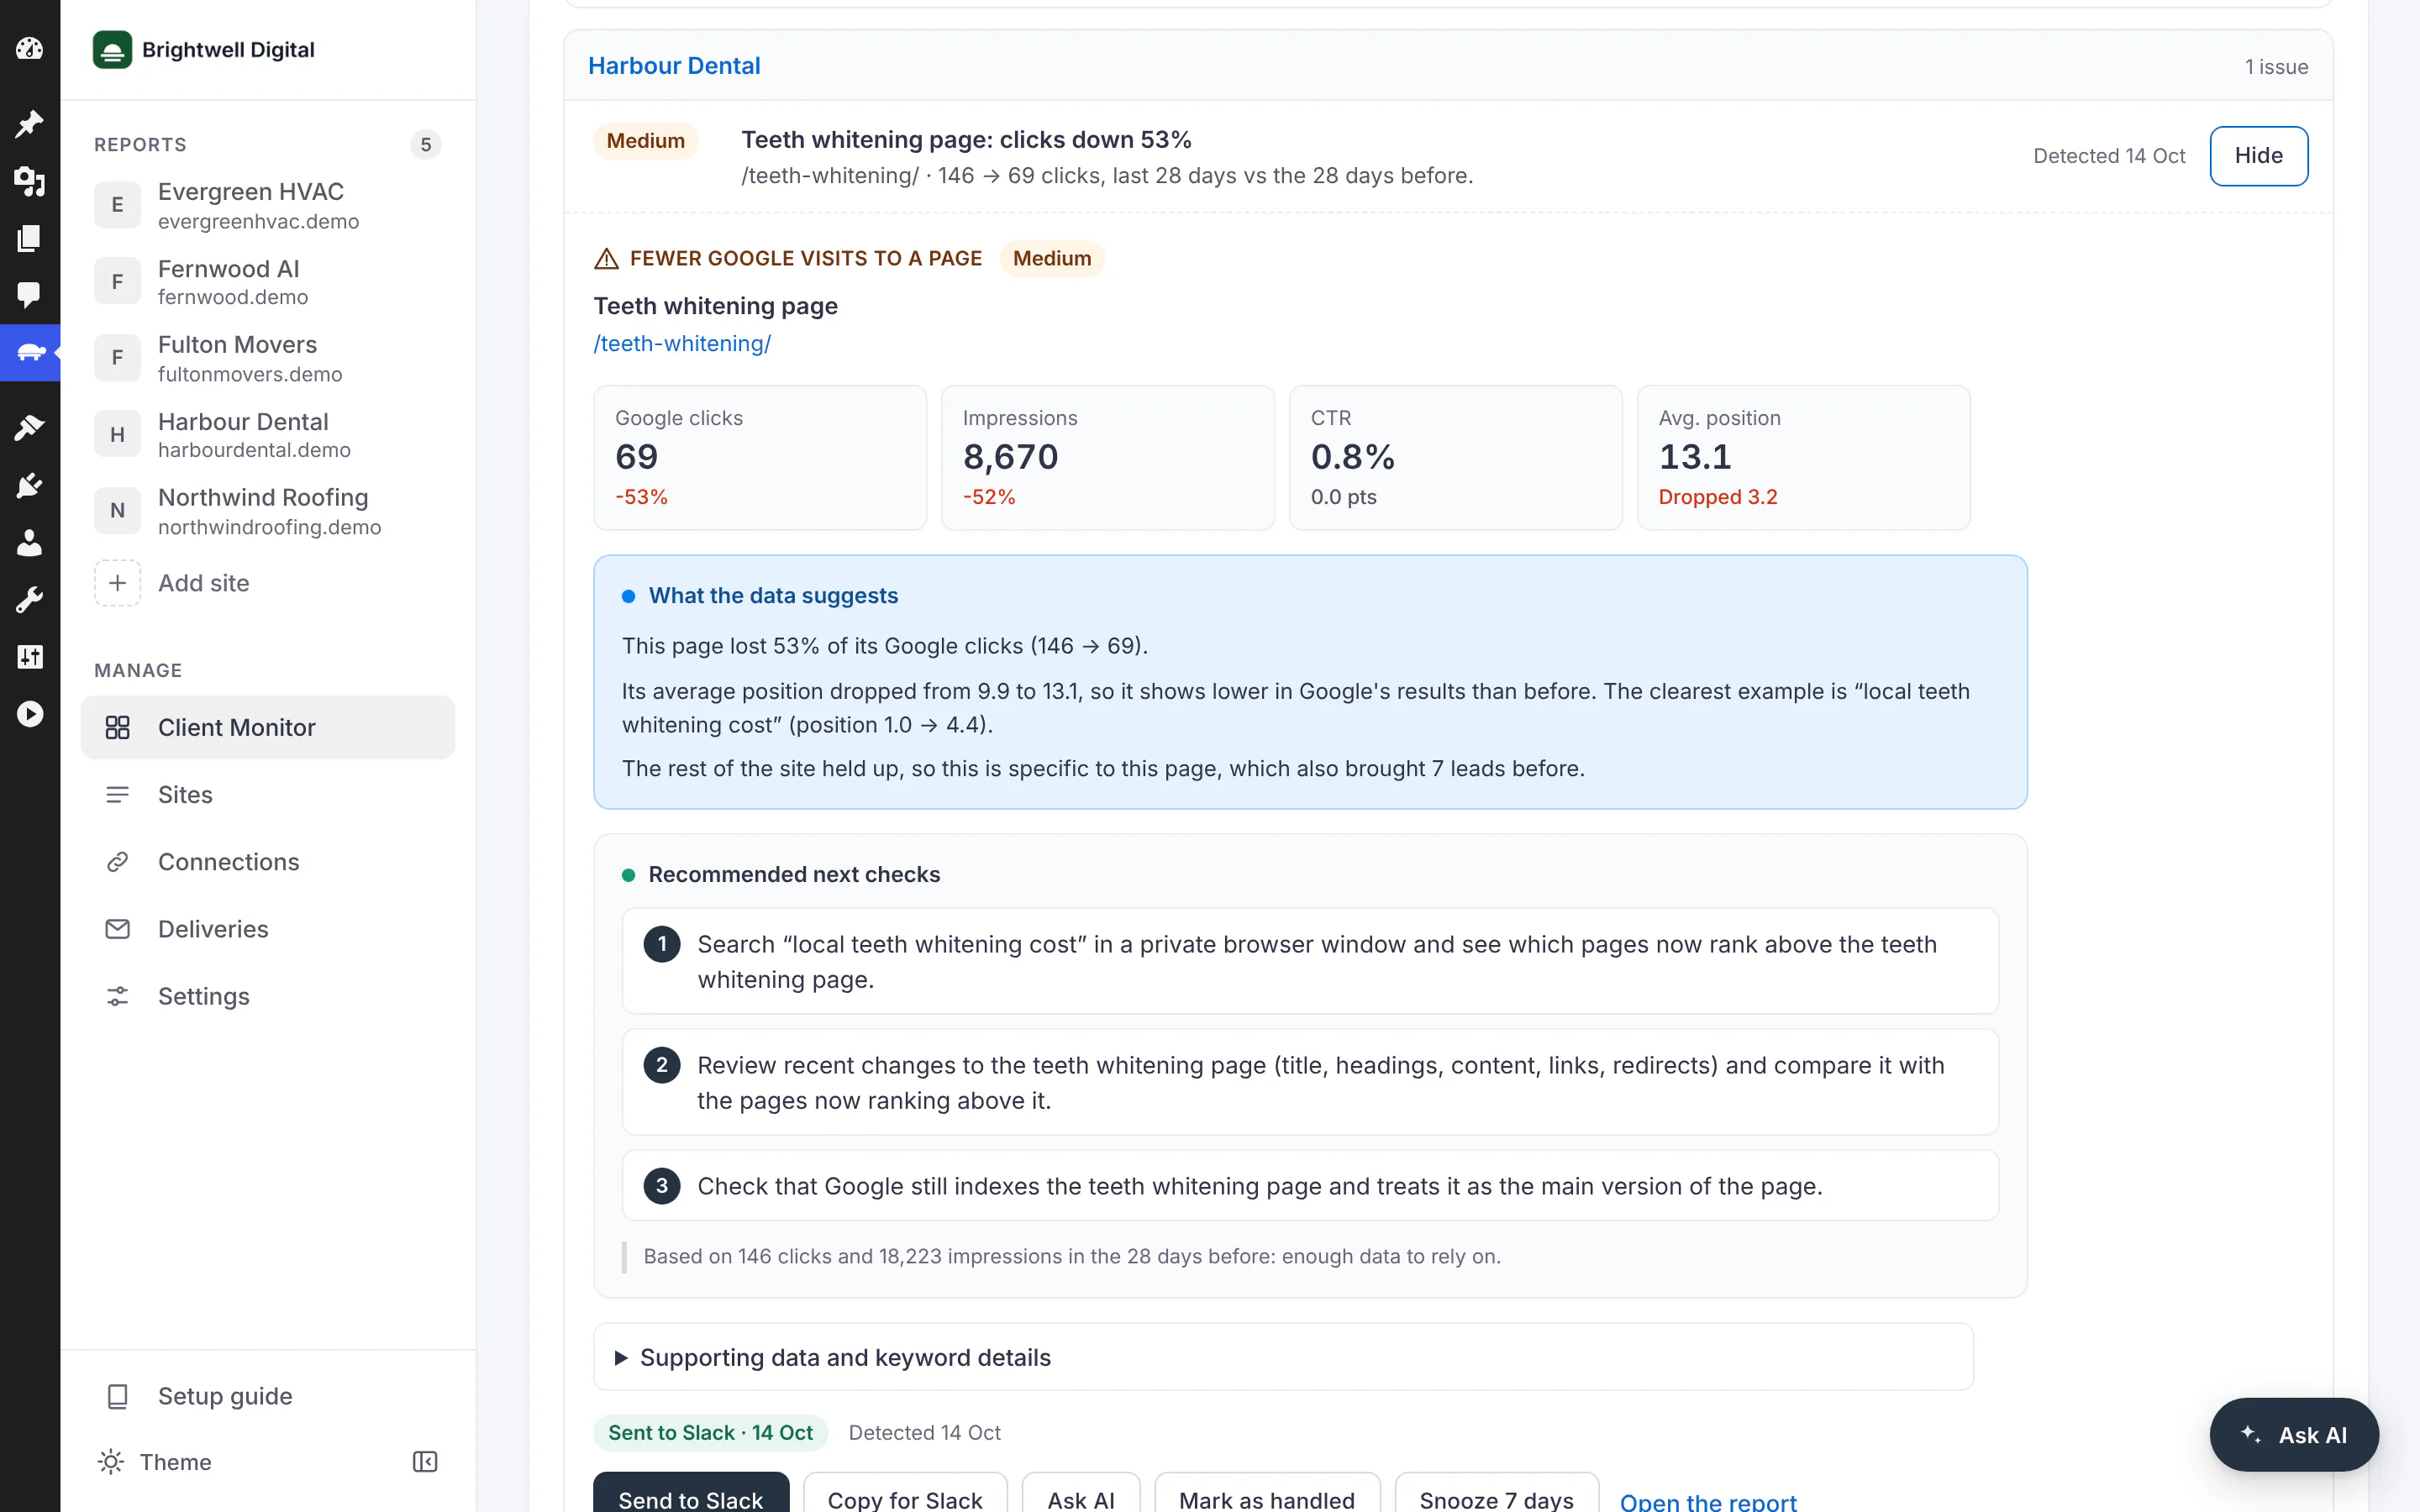Click recommended check number 3
This screenshot has height=1512, width=2420.
point(1310,1186)
